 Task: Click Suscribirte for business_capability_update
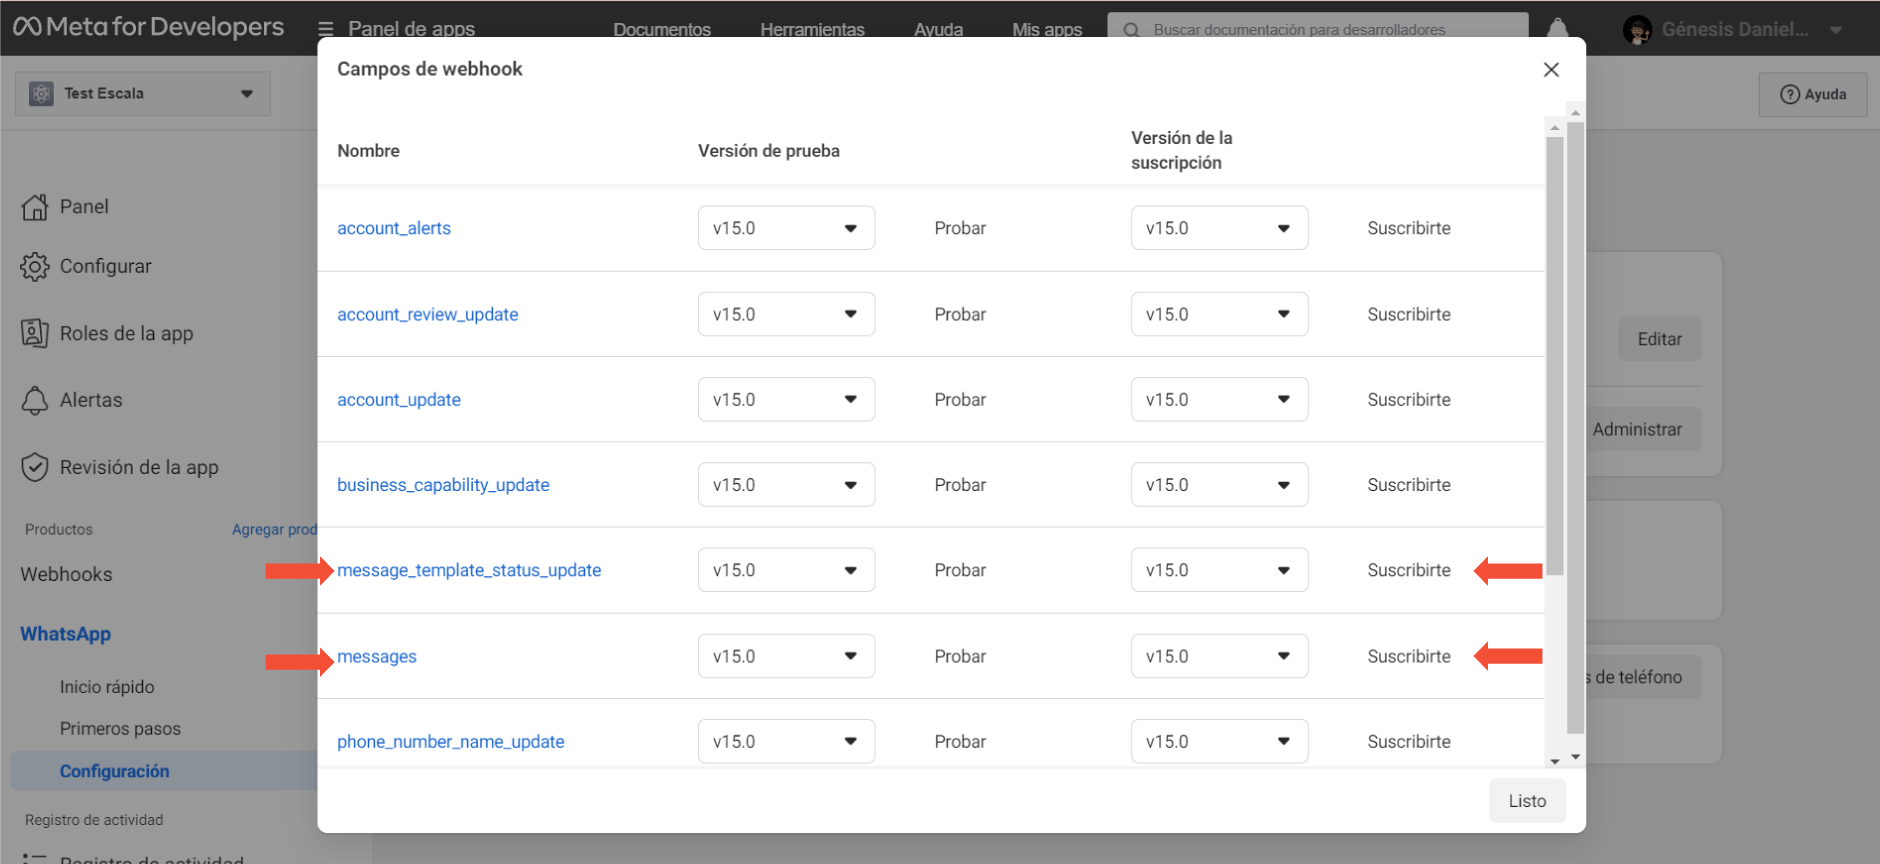coord(1409,485)
